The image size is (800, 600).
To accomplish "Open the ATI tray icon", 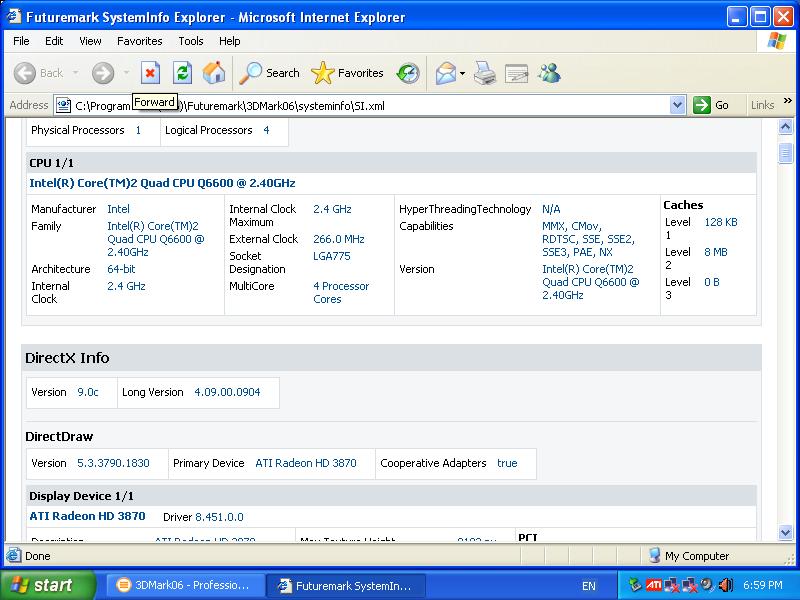I will click(653, 585).
